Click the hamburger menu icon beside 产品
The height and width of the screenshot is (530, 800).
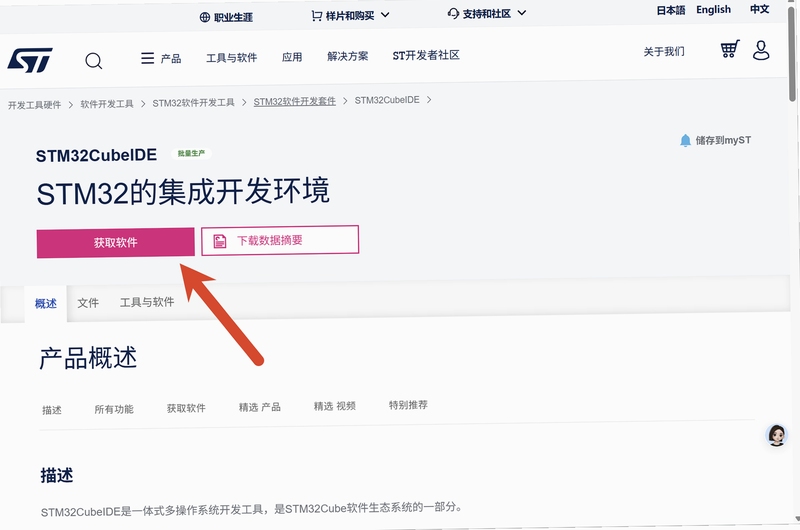tap(147, 58)
